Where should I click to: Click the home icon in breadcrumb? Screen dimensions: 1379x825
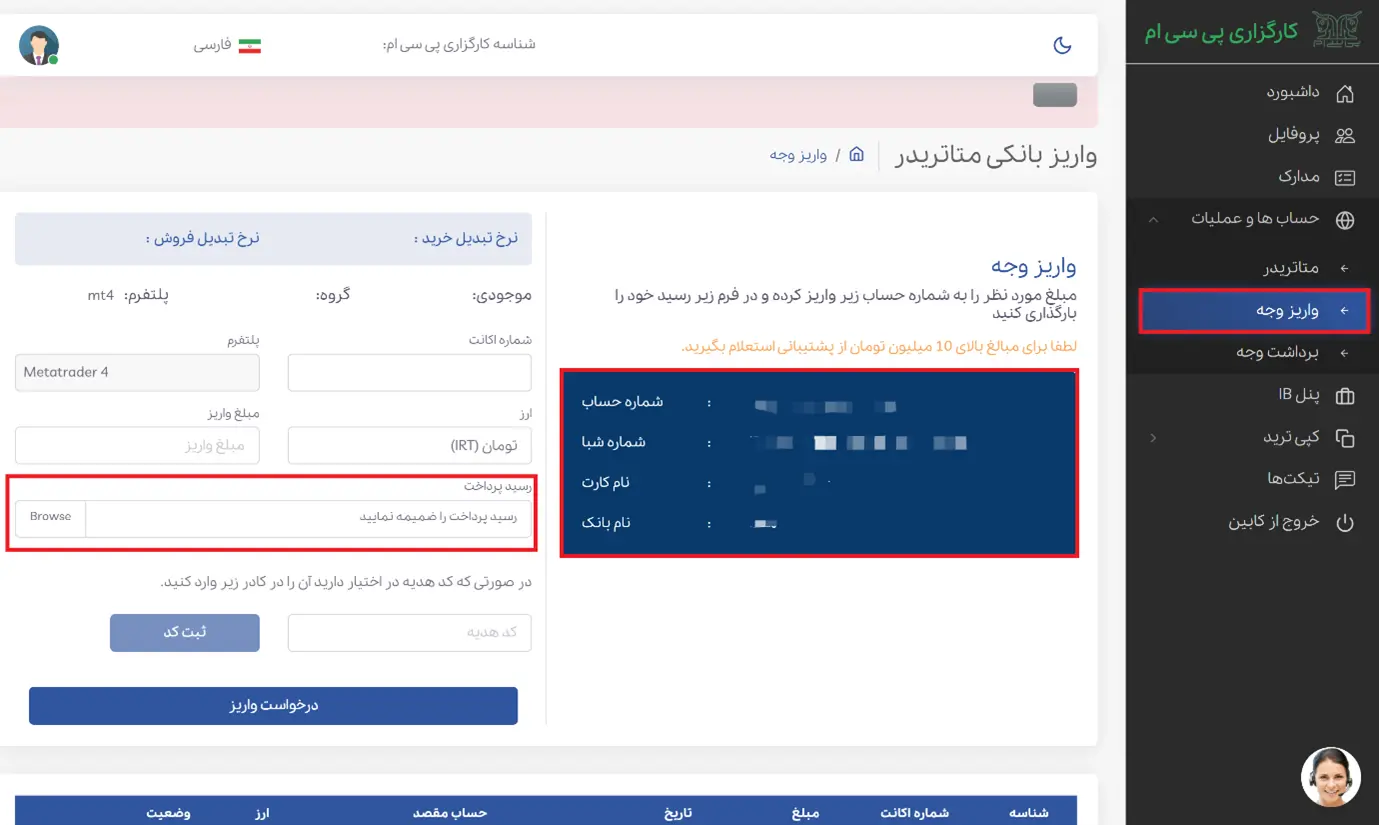point(856,155)
